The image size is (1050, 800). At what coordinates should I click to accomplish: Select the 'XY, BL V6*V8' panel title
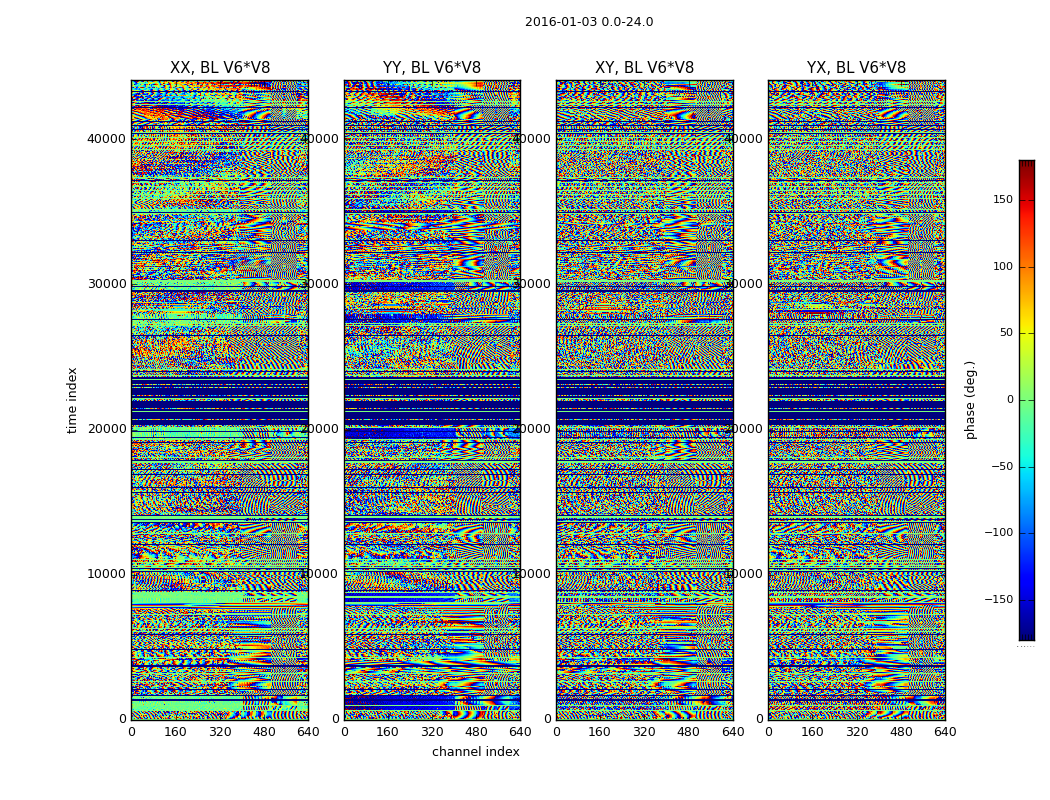(x=644, y=68)
